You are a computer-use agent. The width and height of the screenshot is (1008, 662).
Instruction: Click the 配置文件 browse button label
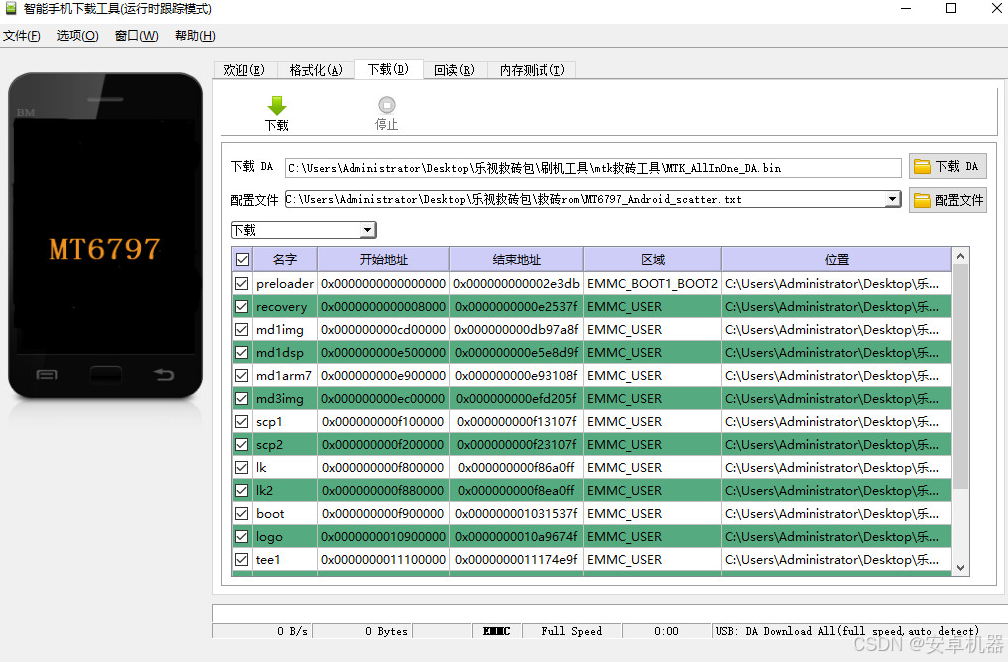pos(958,201)
